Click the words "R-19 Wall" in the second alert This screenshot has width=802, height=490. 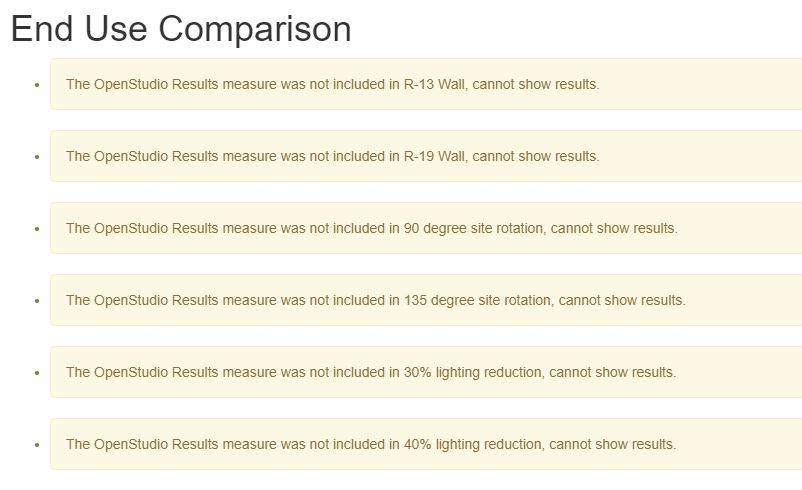point(435,156)
